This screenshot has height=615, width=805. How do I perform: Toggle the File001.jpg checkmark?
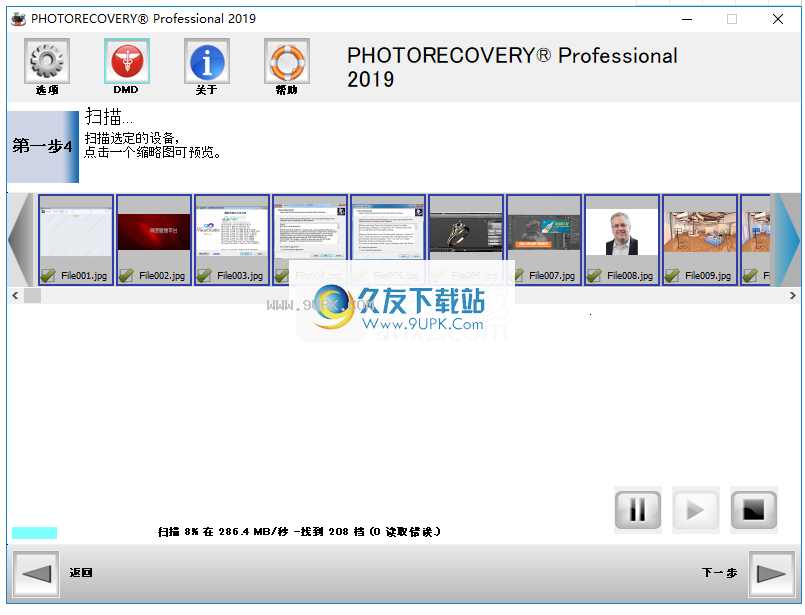[48, 276]
